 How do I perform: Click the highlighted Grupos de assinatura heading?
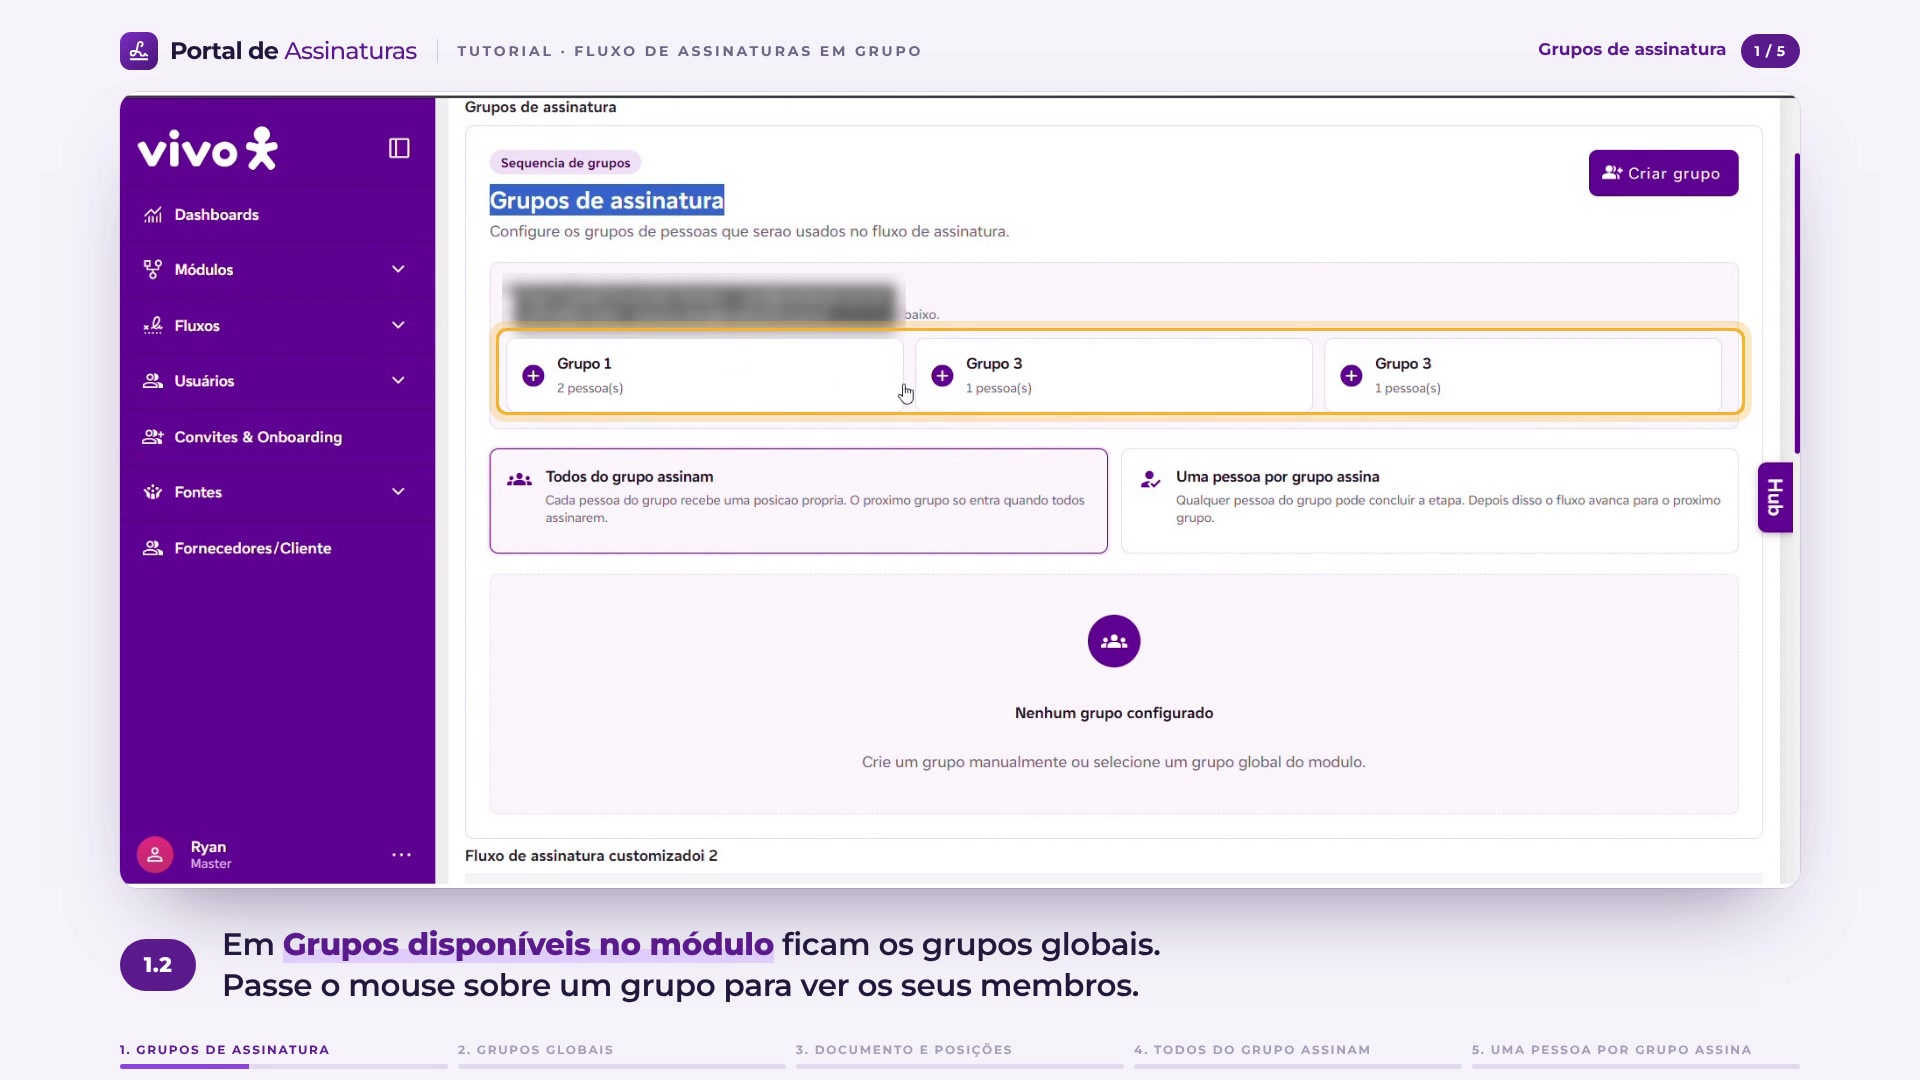[x=607, y=201]
